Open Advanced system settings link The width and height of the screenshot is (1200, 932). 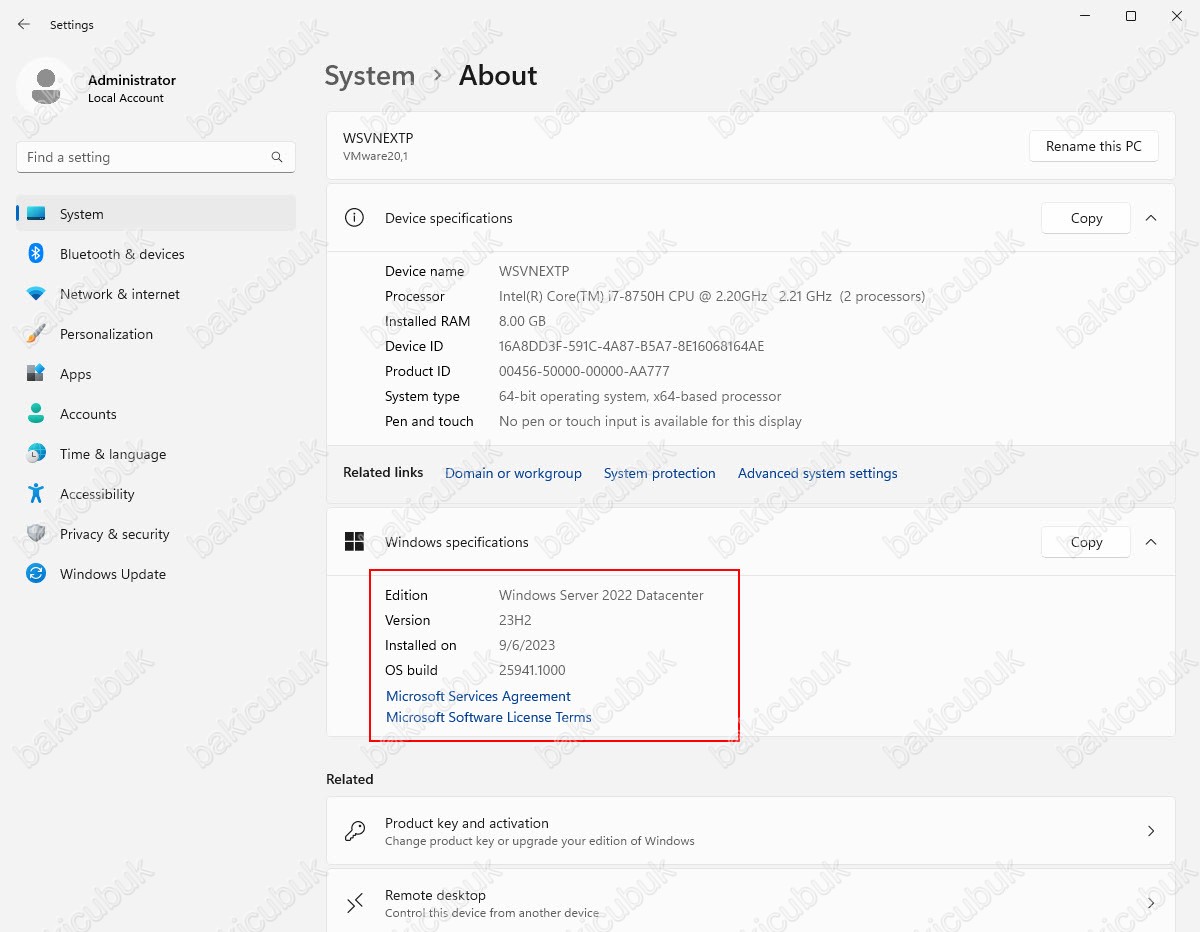point(818,473)
